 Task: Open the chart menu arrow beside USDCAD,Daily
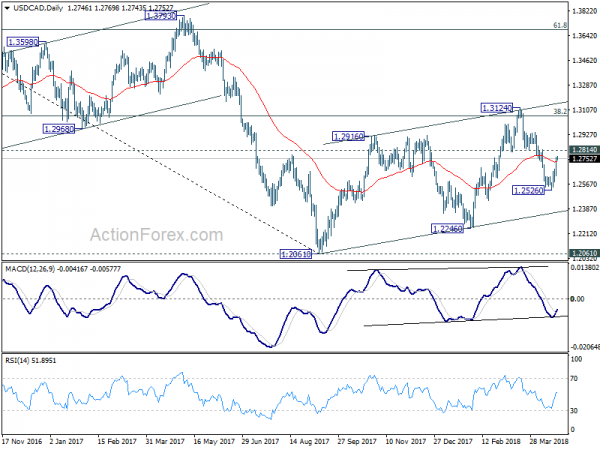pos(7,8)
